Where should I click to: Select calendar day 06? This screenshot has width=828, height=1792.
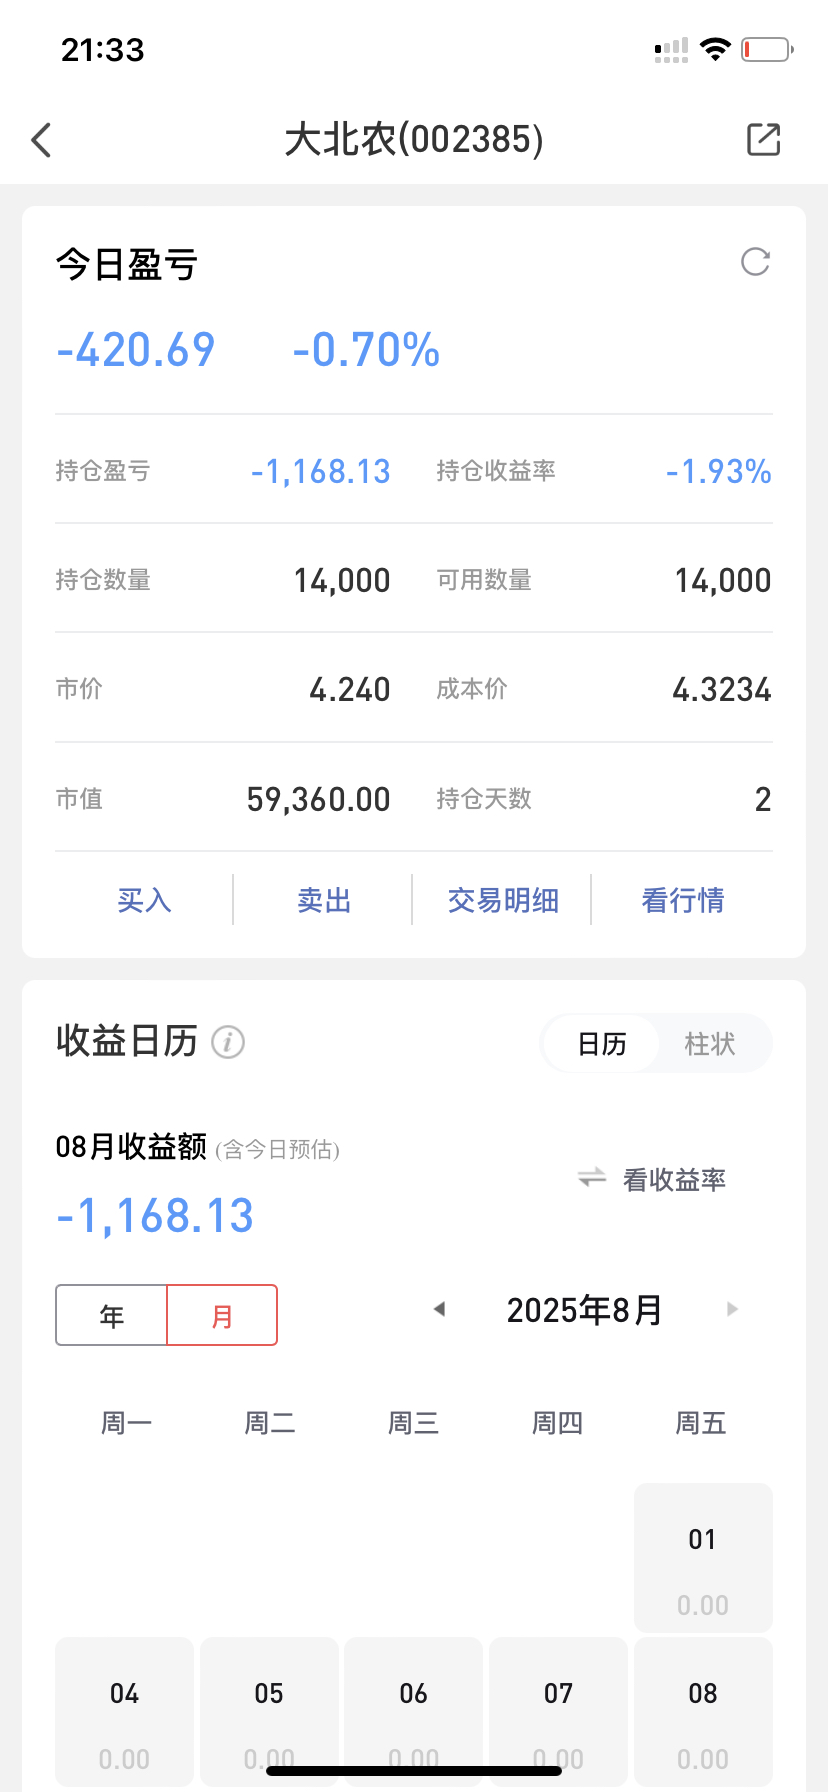pos(413,1712)
